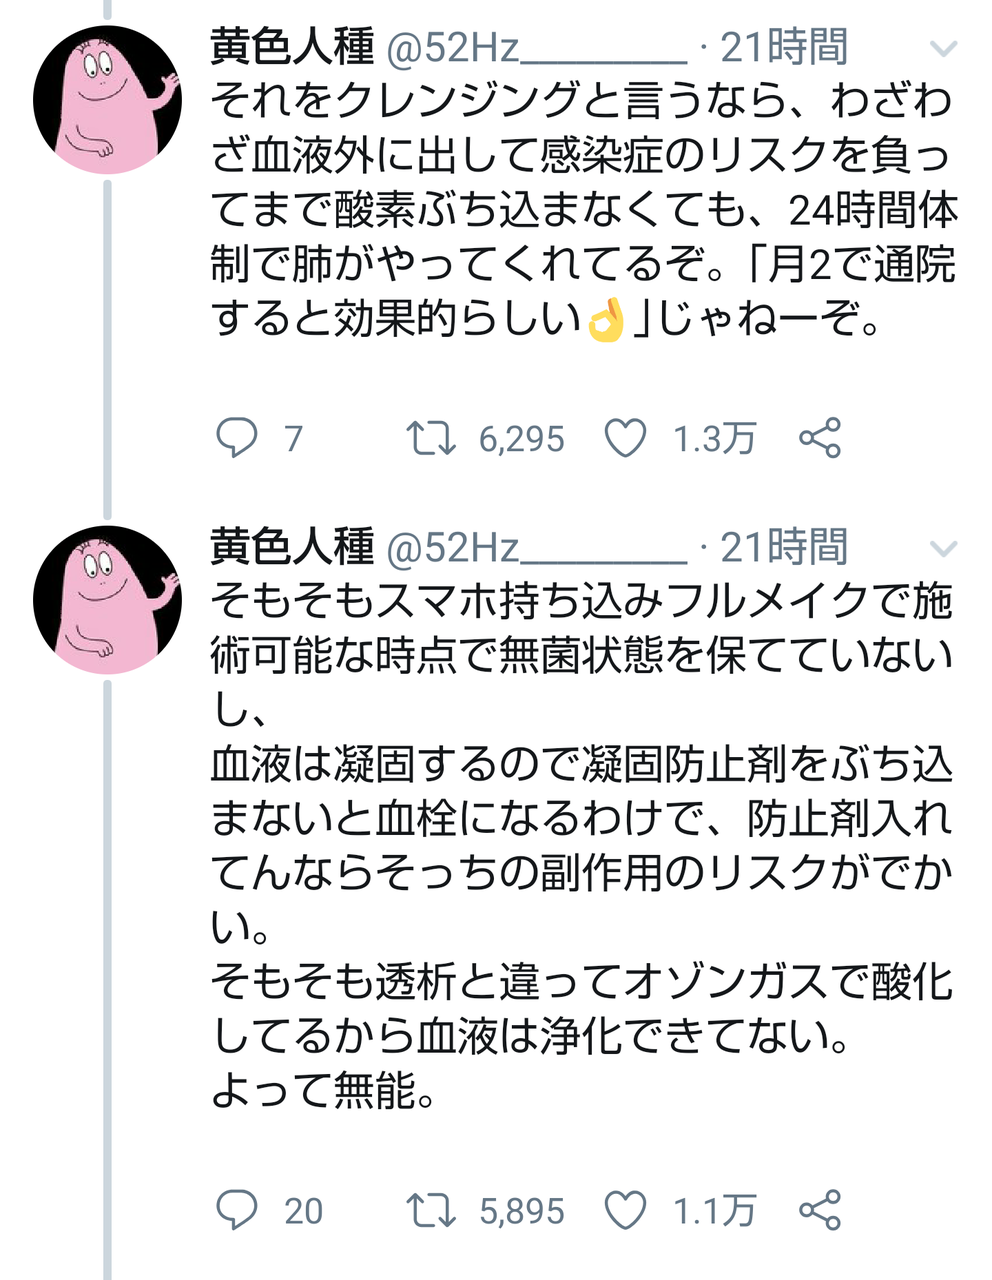The height and width of the screenshot is (1280, 992).
Task: Reply to the tweet with 7 replies
Action: (x=237, y=439)
